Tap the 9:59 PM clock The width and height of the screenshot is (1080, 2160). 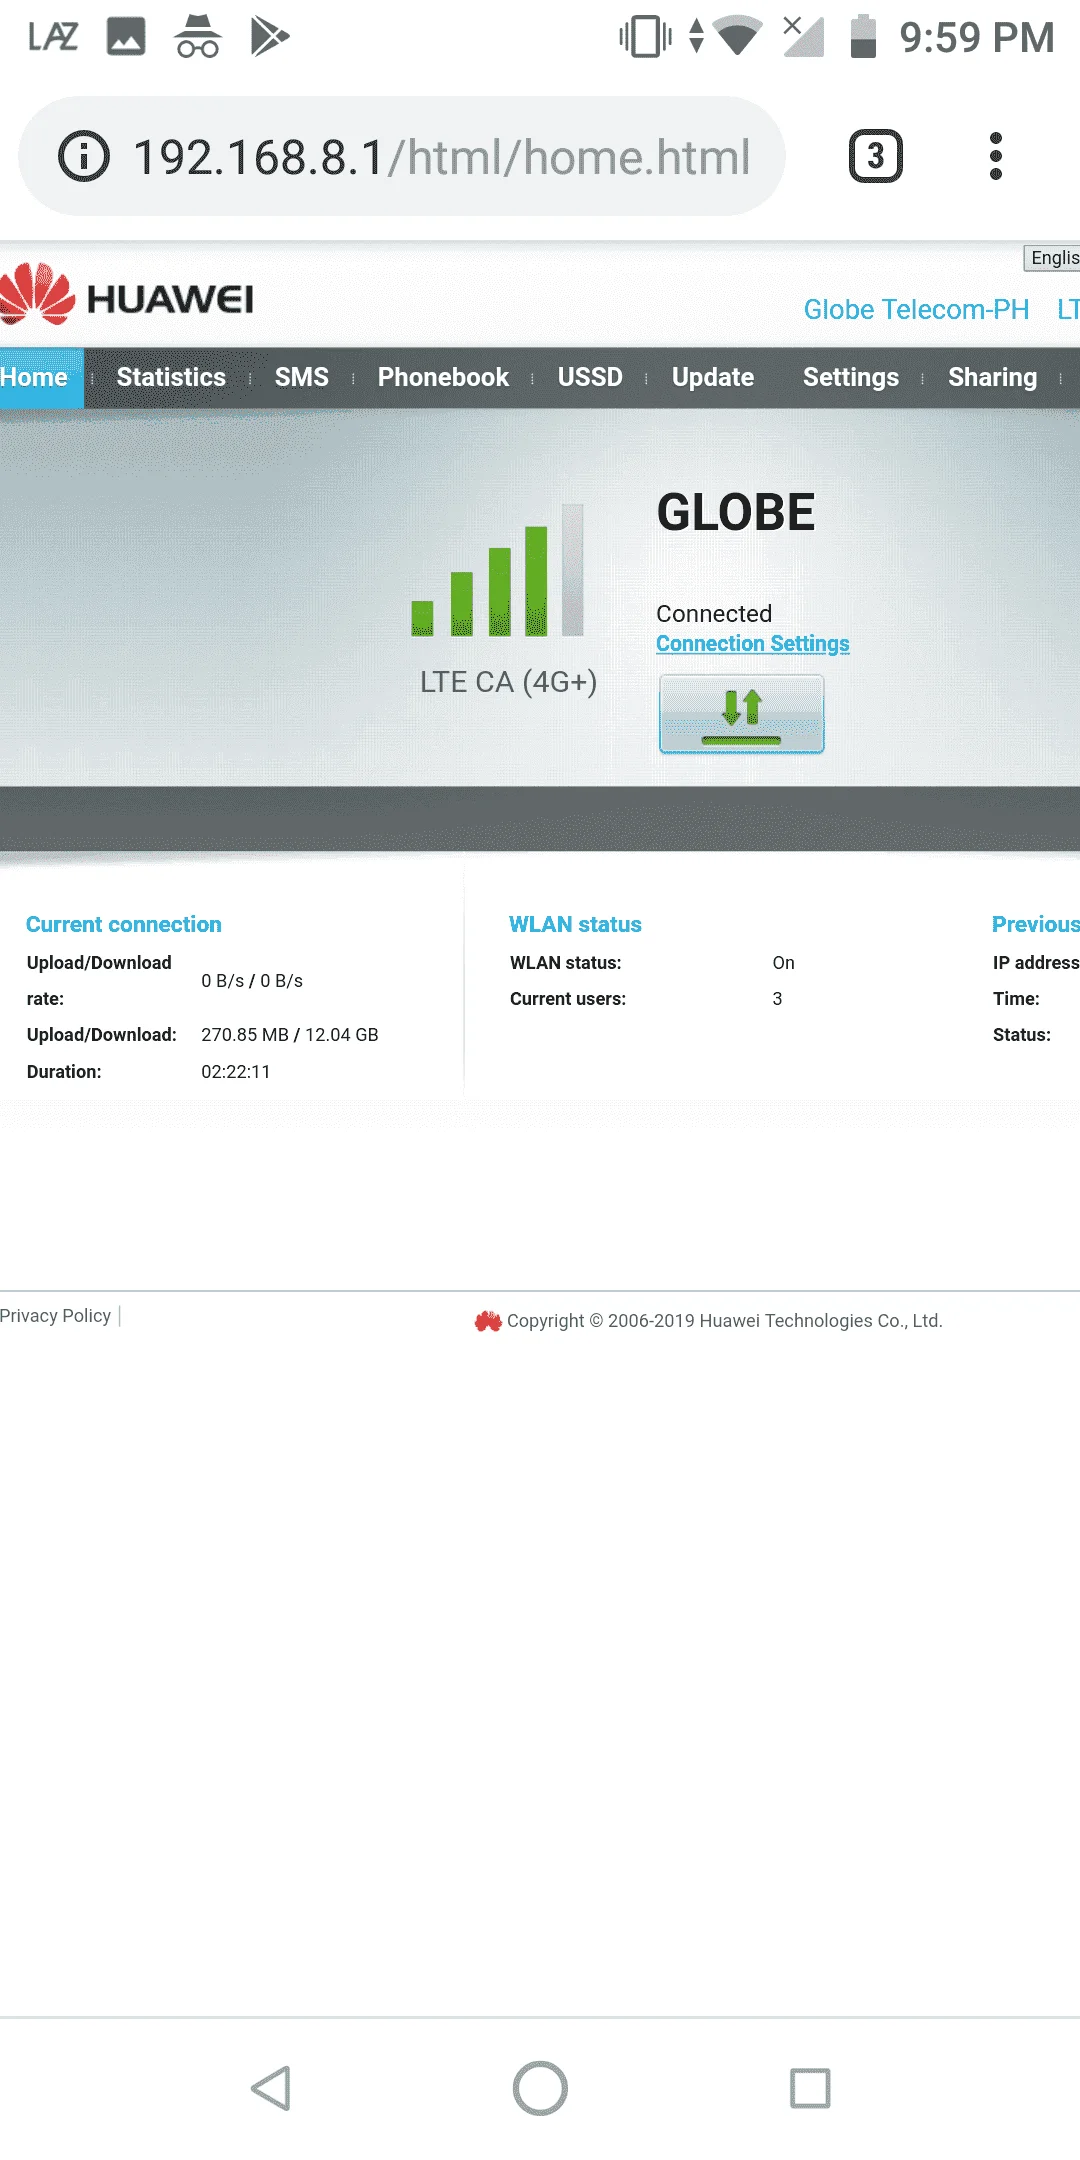[977, 37]
